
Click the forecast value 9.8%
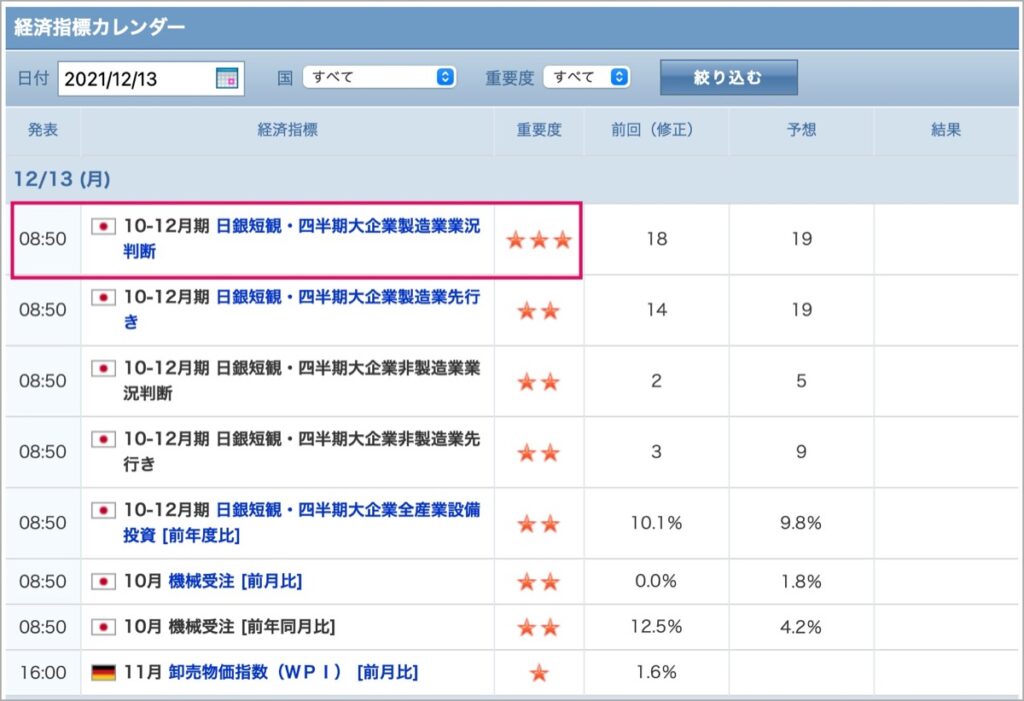pos(801,523)
